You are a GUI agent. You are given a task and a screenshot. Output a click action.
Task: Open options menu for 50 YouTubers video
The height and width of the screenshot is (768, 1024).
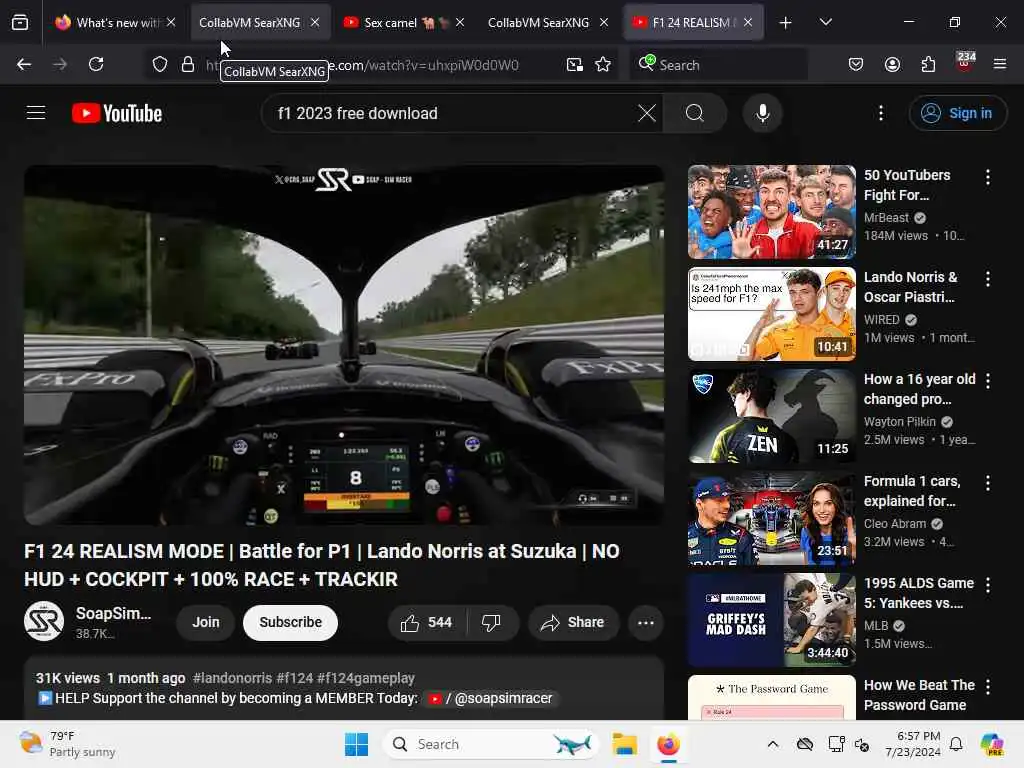click(x=987, y=176)
